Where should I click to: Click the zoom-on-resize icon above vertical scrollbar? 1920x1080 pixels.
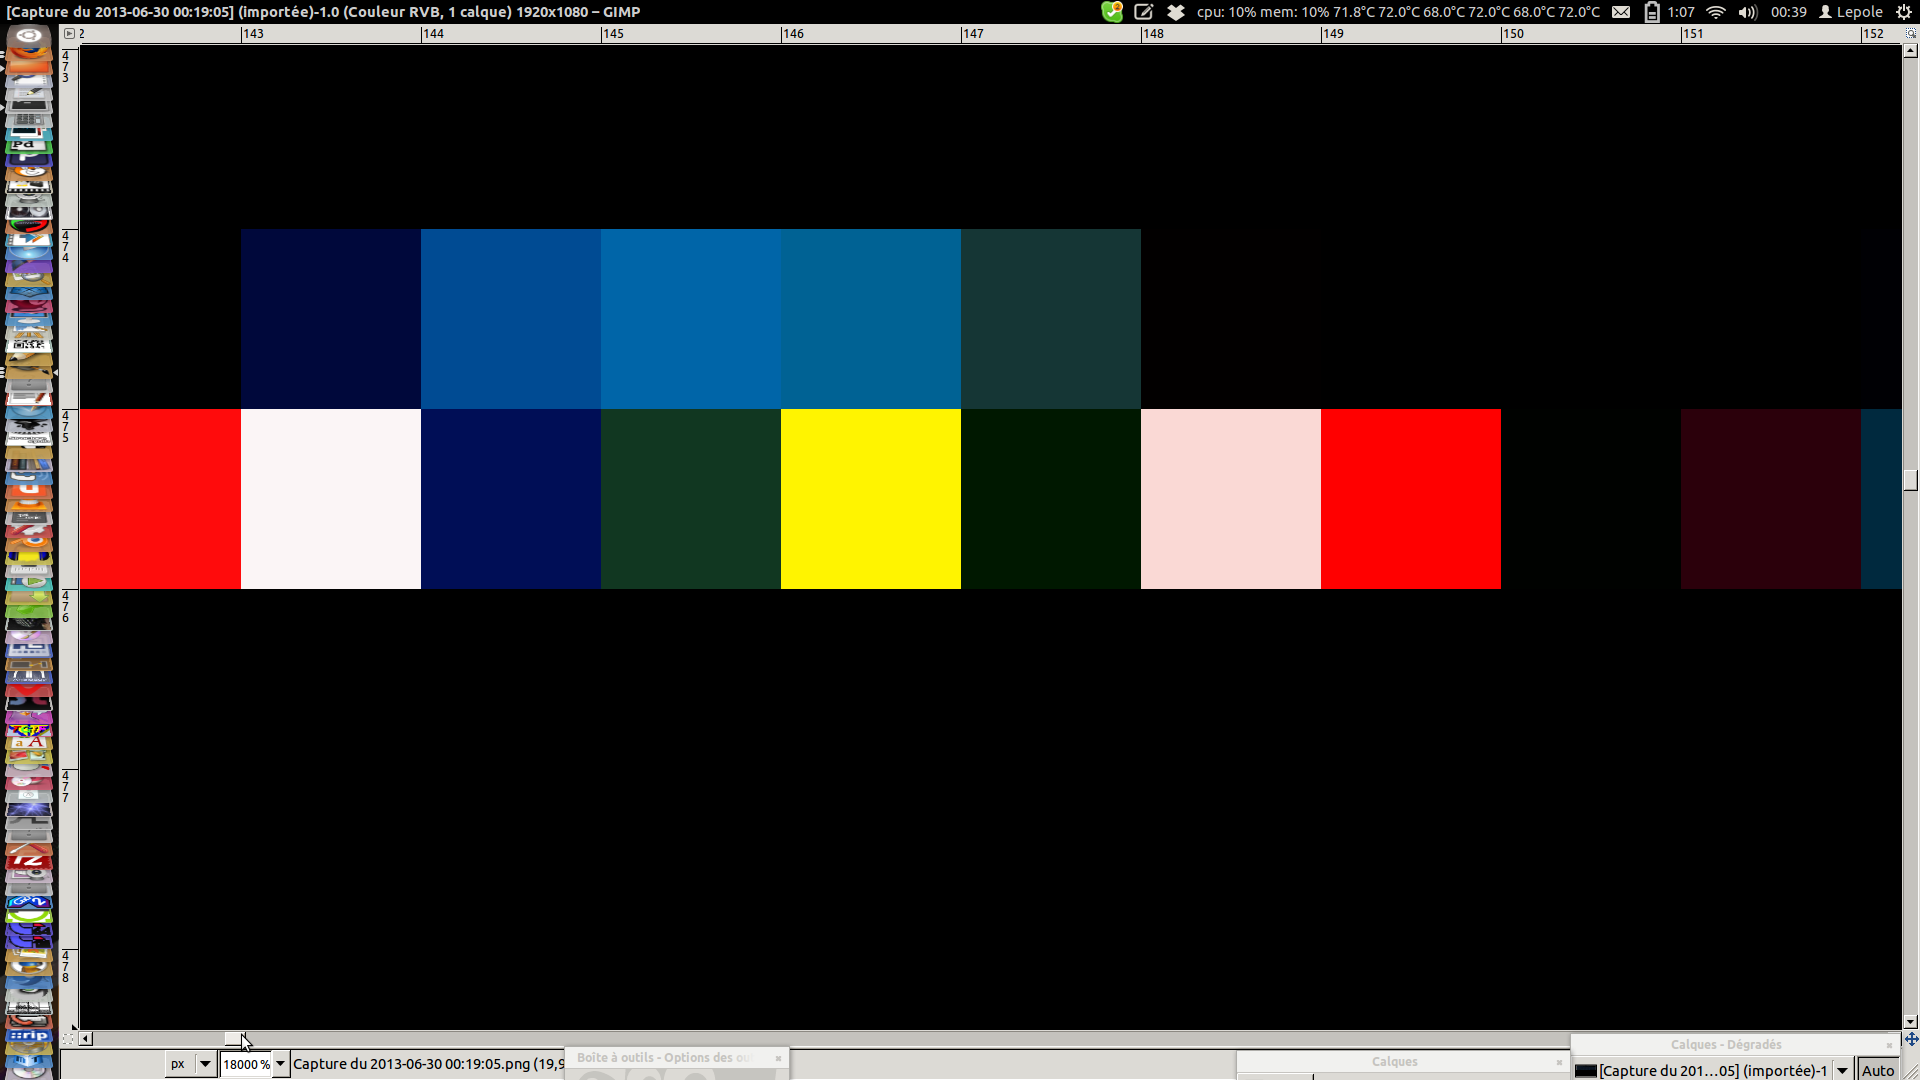(1911, 33)
